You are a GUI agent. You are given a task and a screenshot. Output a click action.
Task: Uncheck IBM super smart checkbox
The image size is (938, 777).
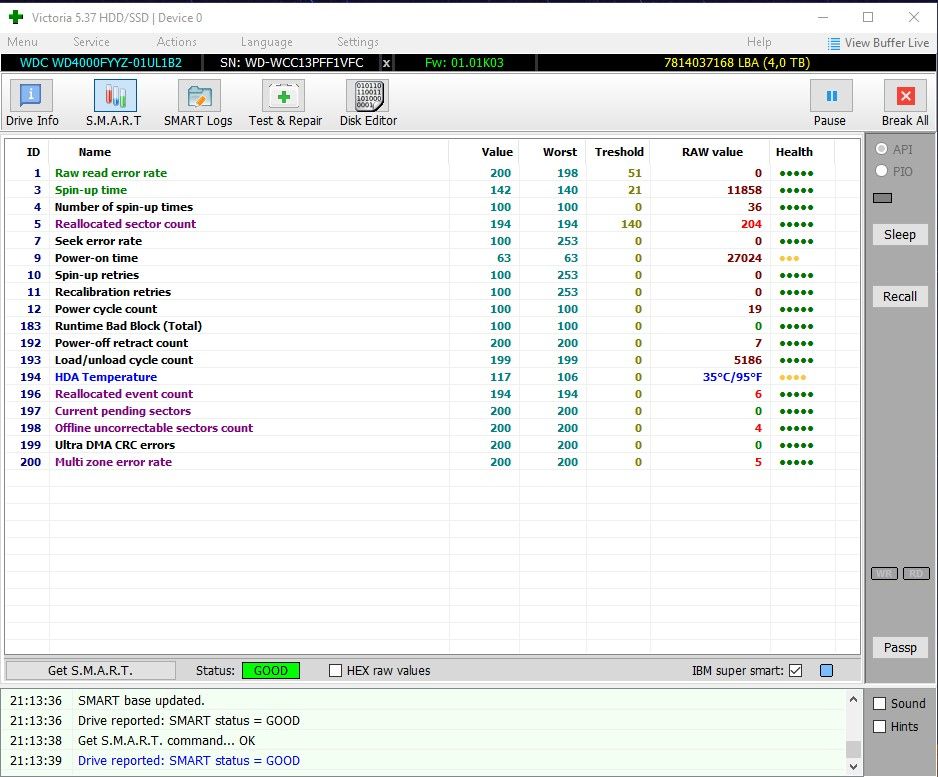pyautogui.click(x=796, y=671)
